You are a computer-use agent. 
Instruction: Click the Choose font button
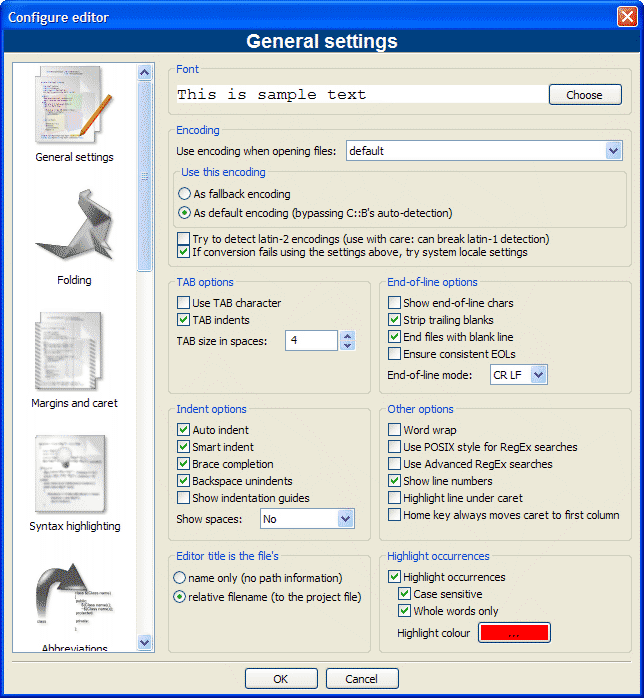pos(585,95)
